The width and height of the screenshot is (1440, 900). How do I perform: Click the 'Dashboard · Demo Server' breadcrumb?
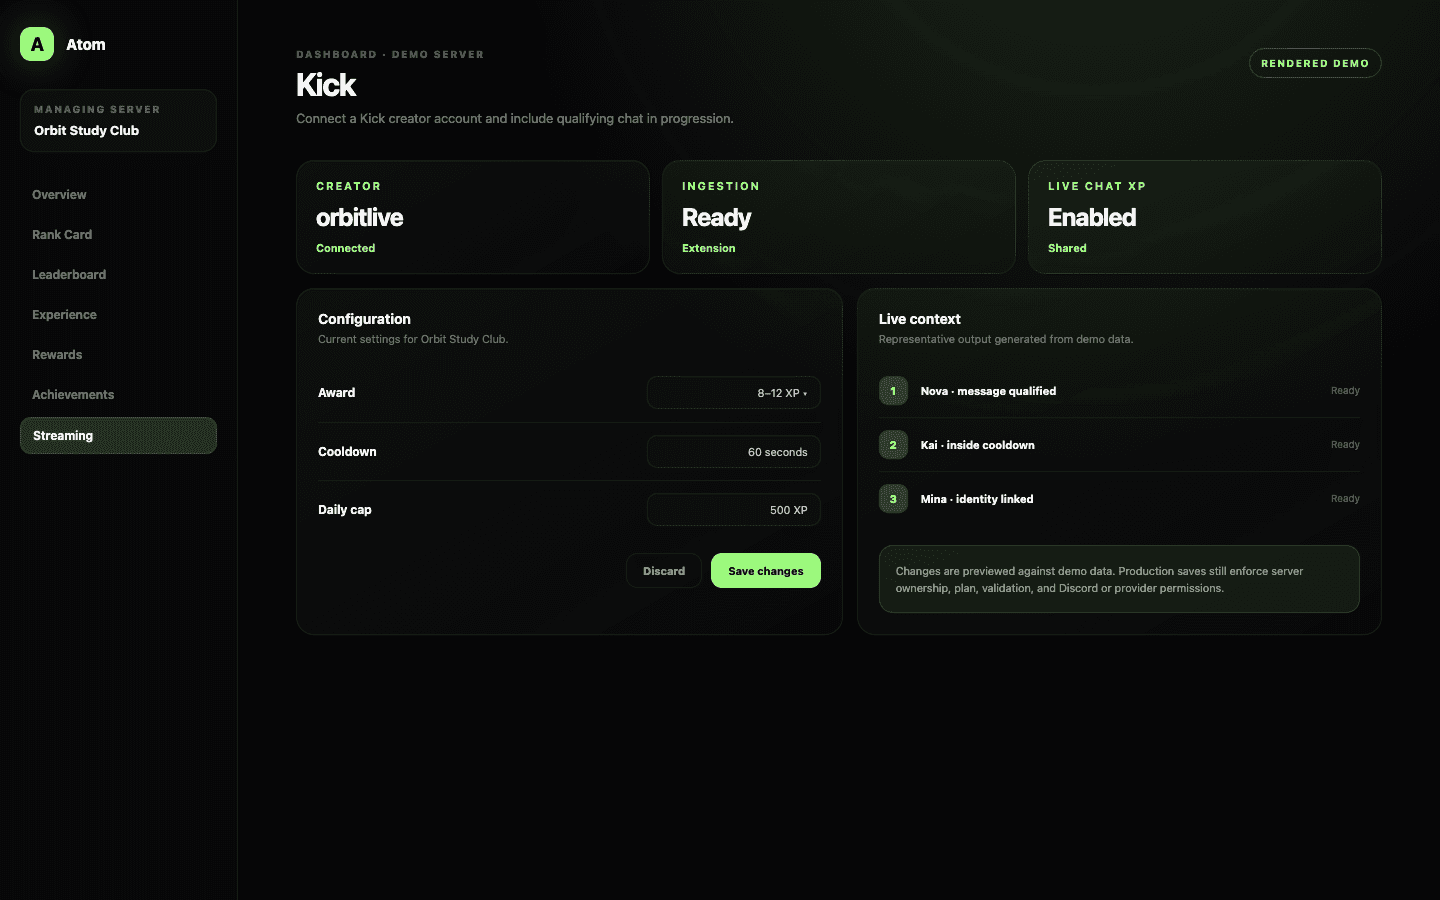[390, 55]
